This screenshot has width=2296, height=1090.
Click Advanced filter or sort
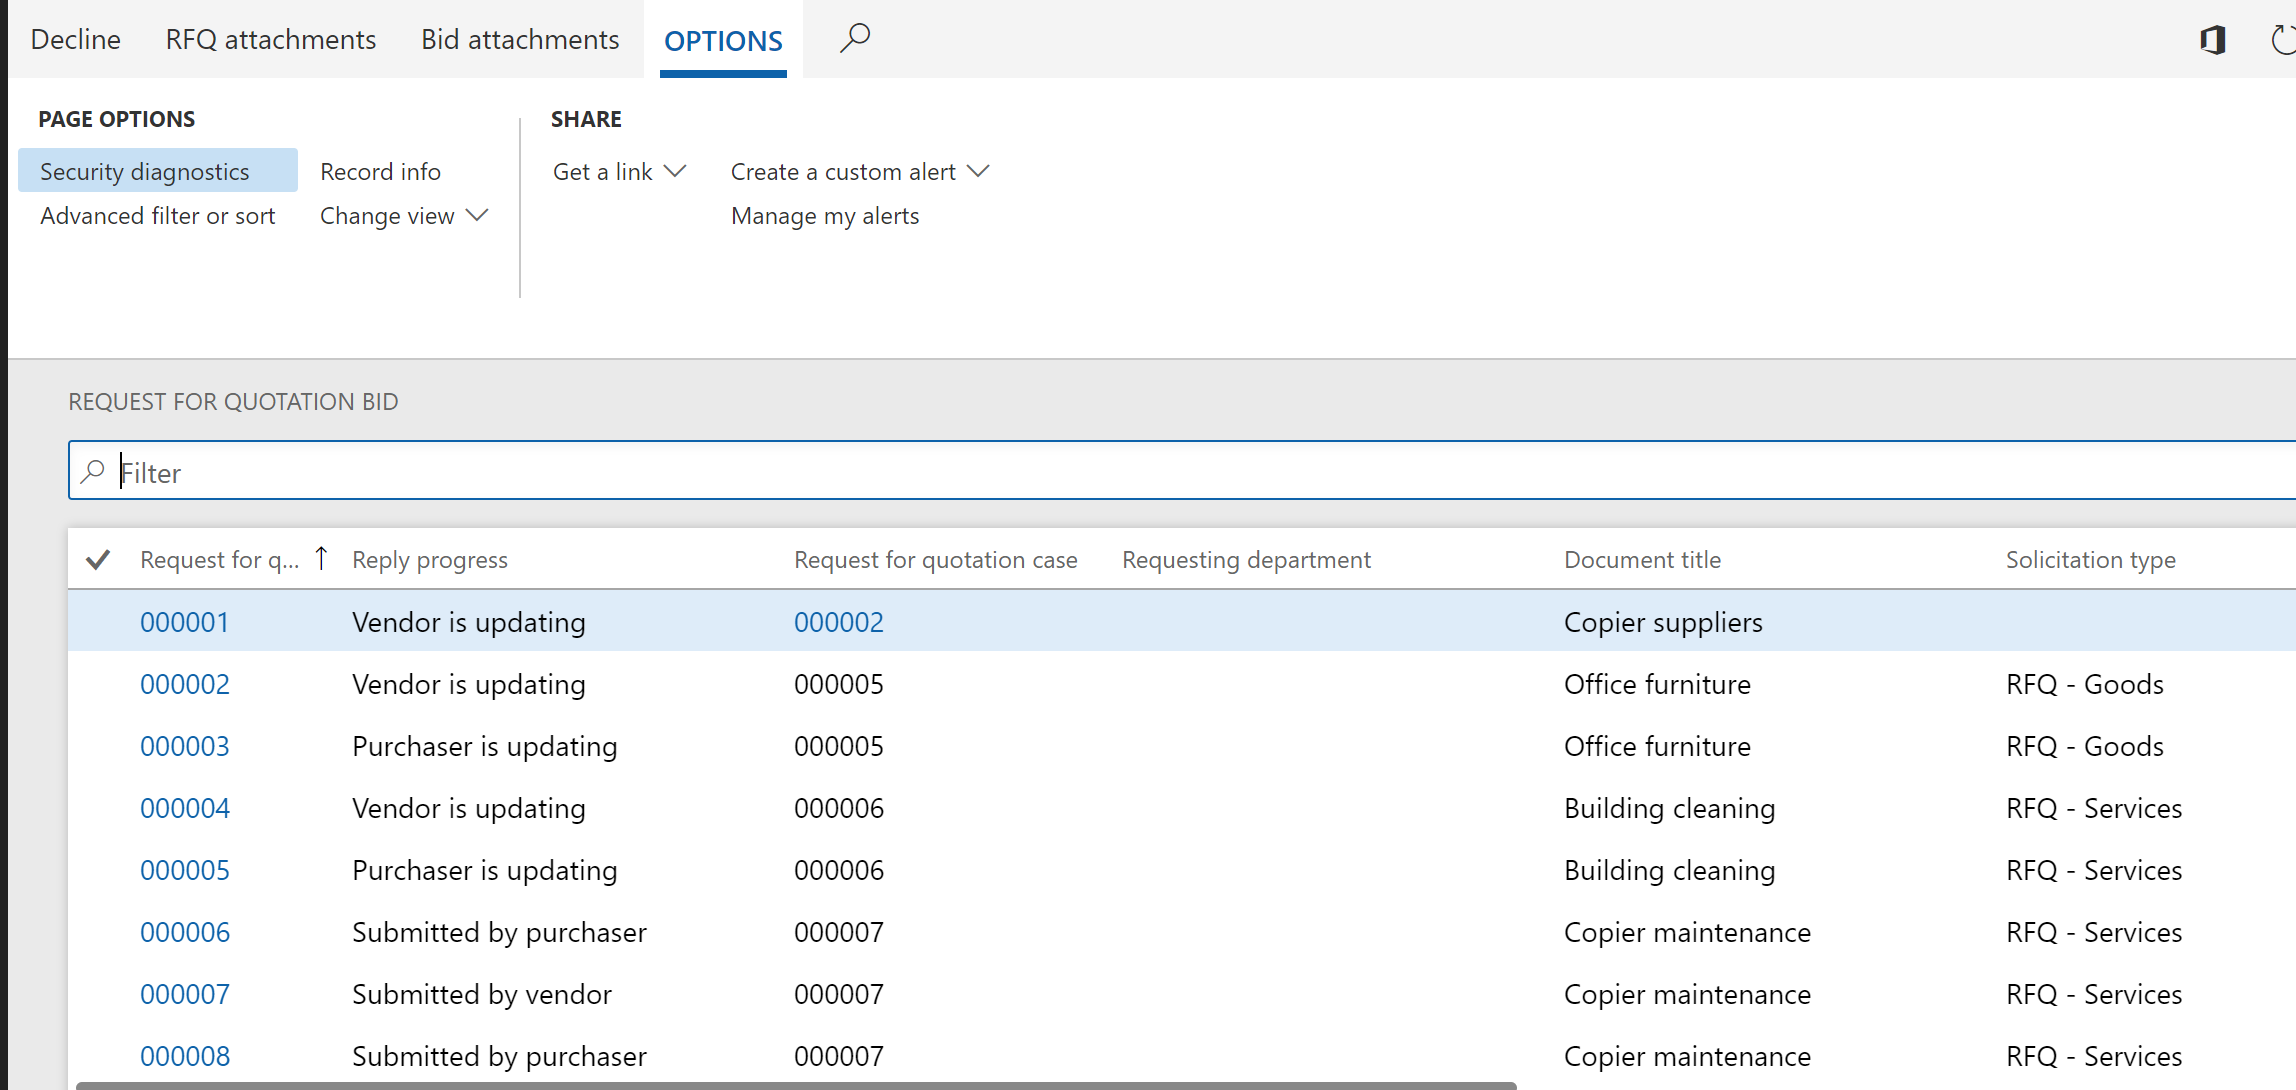tap(158, 216)
